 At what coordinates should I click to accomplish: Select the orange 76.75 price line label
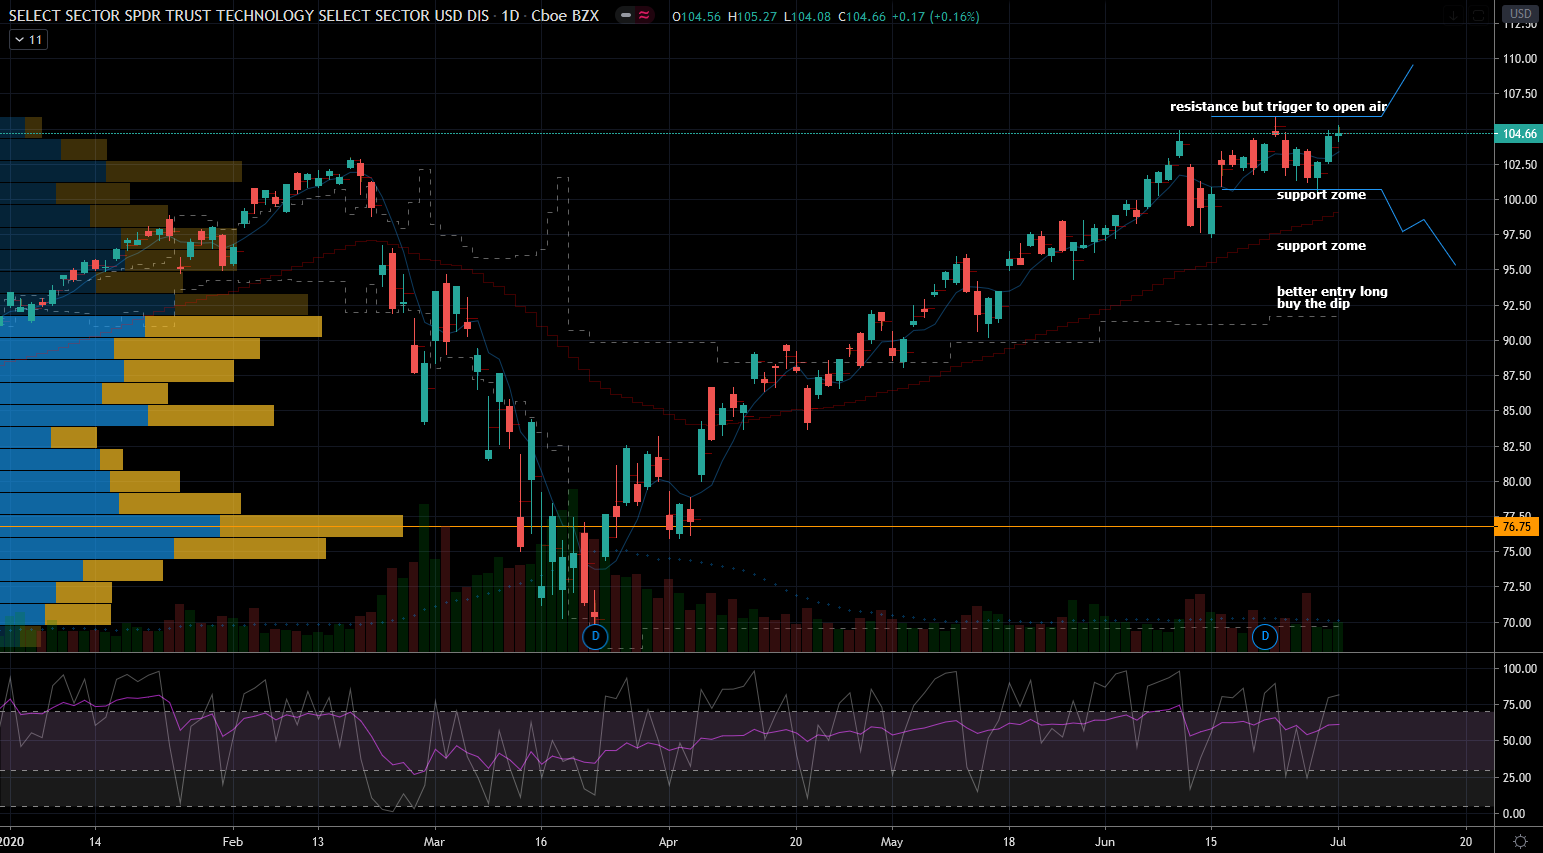[1517, 526]
